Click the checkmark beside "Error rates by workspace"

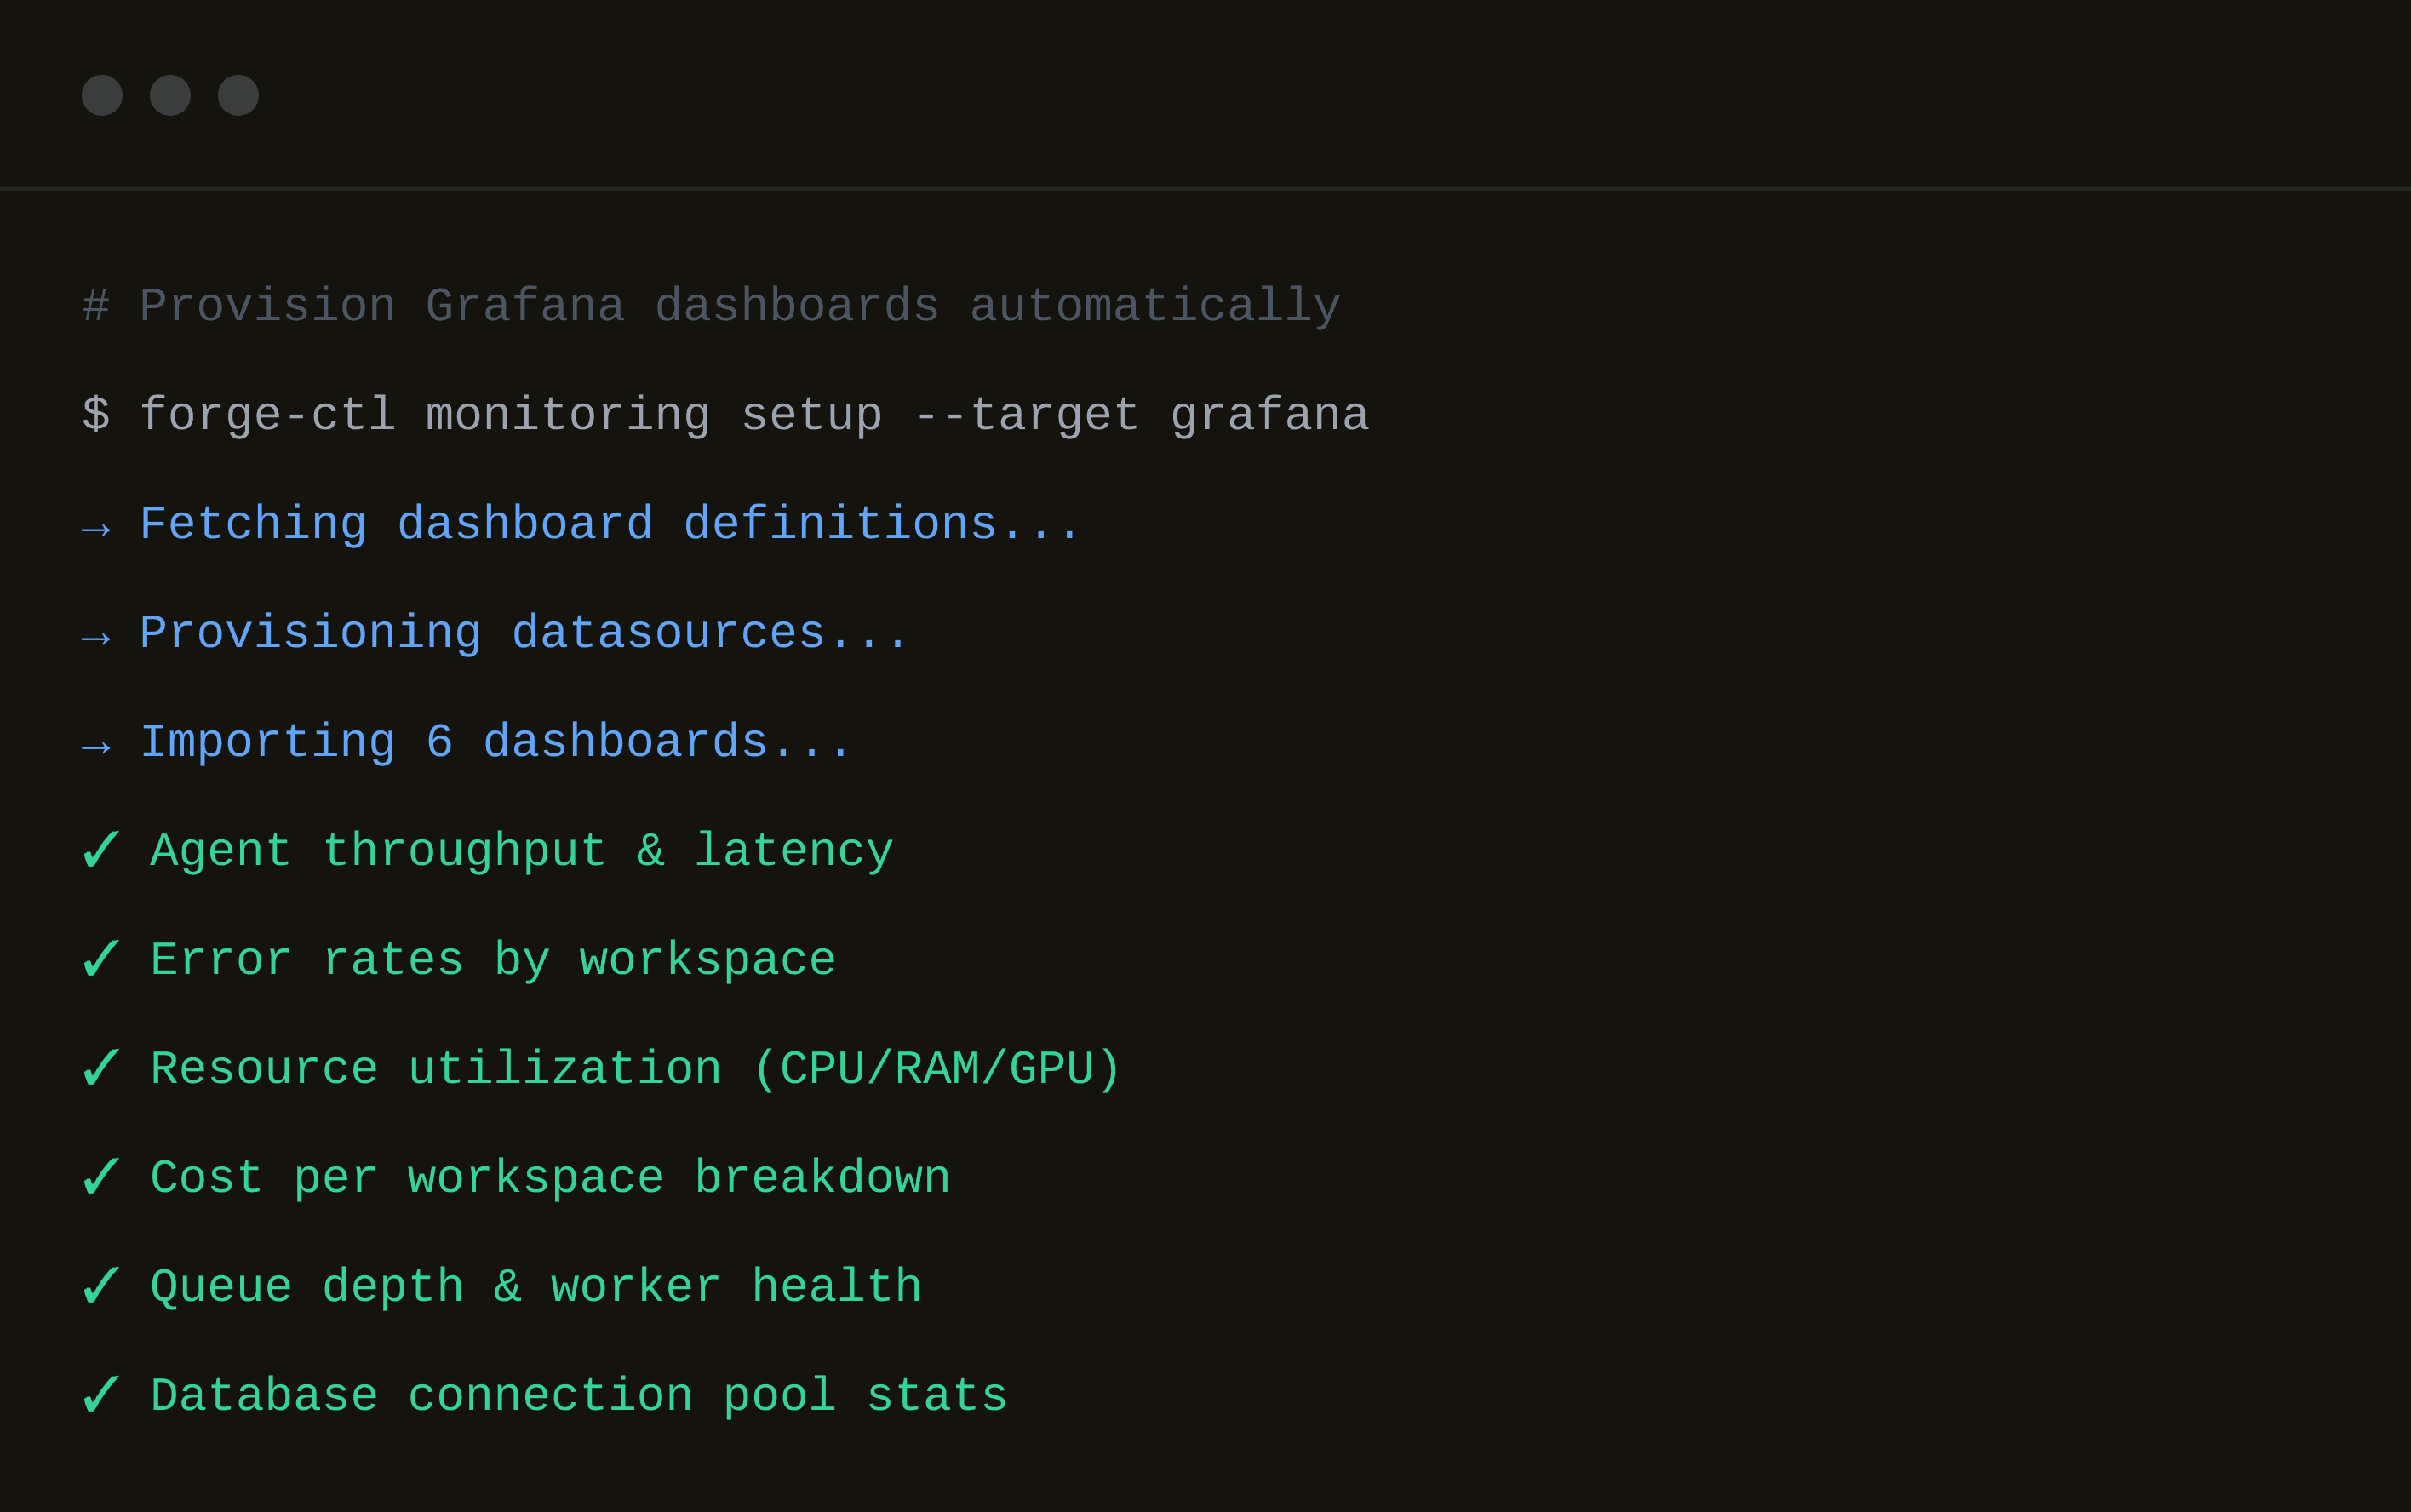(x=101, y=959)
